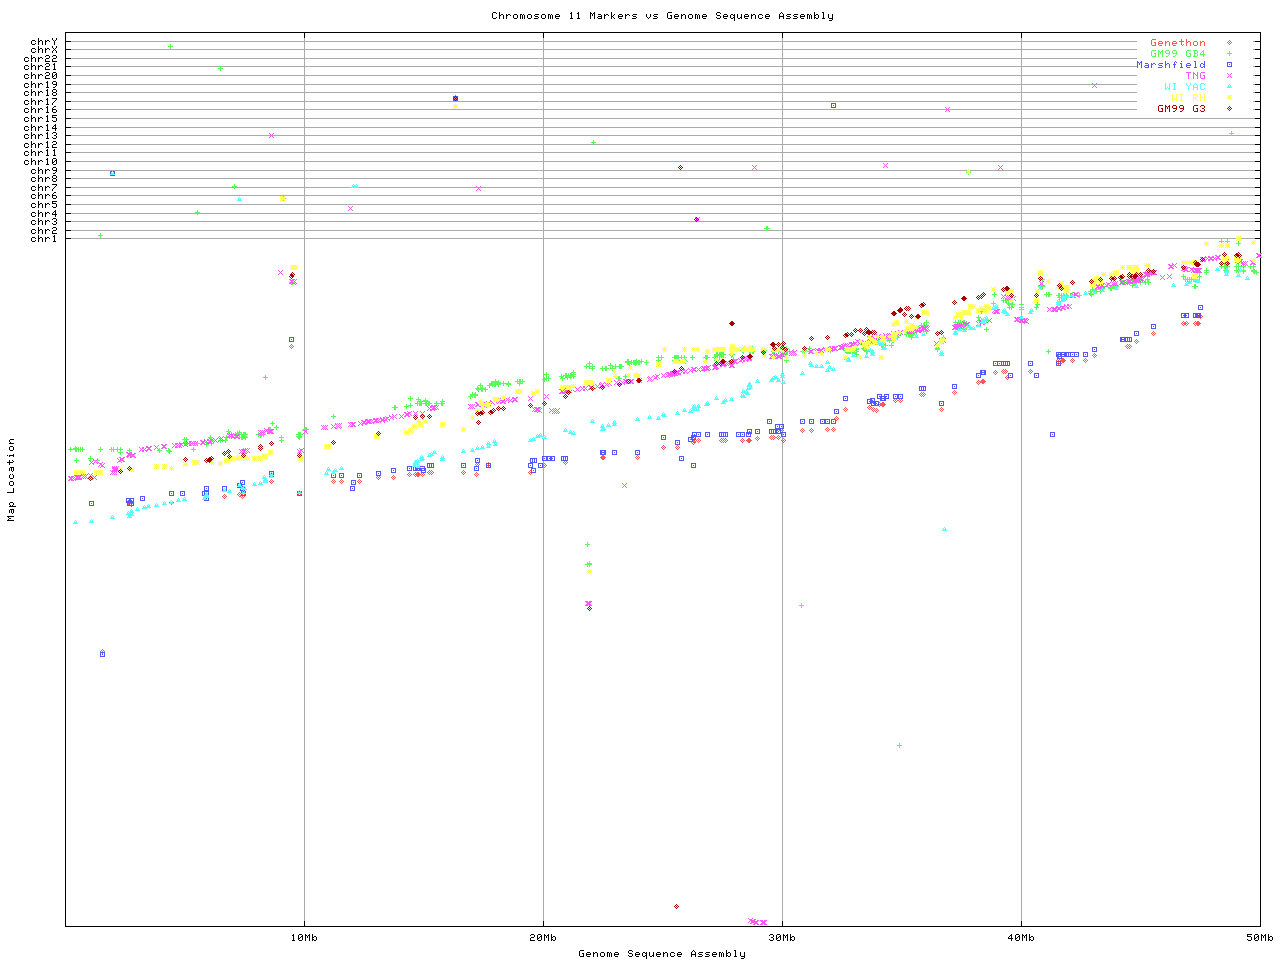The width and height of the screenshot is (1280, 960).
Task: Select the Genethon legend label
Action: pos(1177,43)
